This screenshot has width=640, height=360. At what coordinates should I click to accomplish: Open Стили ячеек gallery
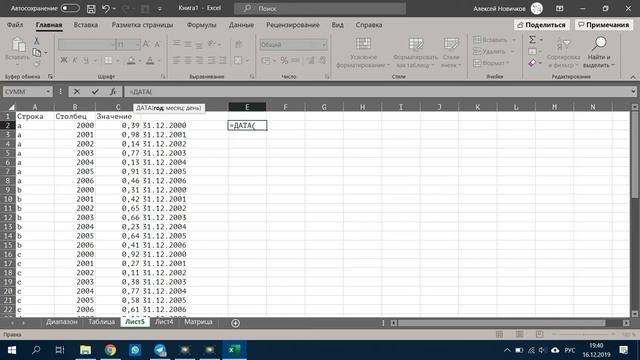click(451, 52)
